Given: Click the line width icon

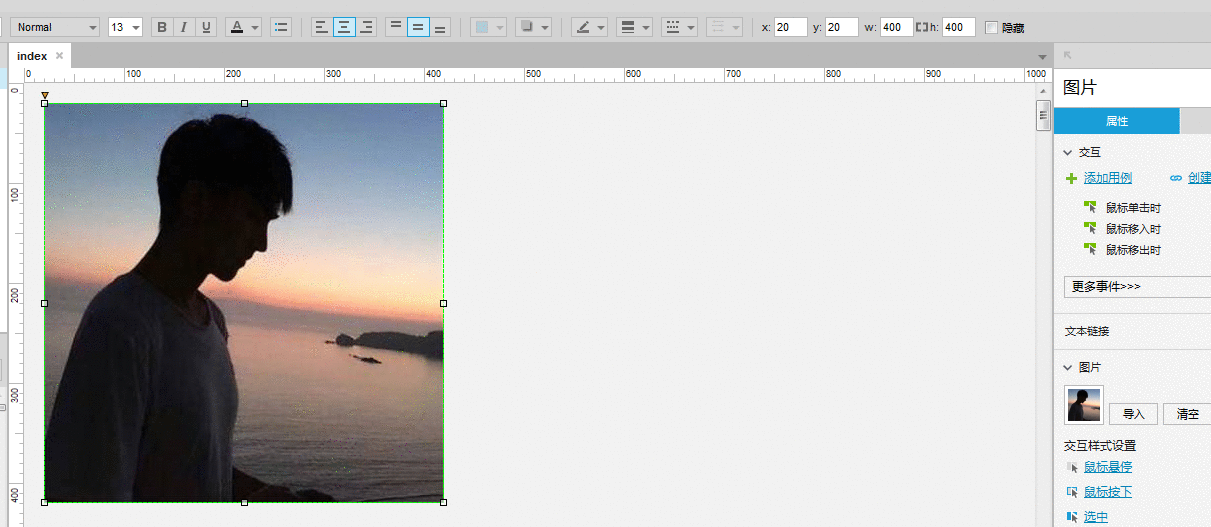Looking at the screenshot, I should (x=628, y=27).
